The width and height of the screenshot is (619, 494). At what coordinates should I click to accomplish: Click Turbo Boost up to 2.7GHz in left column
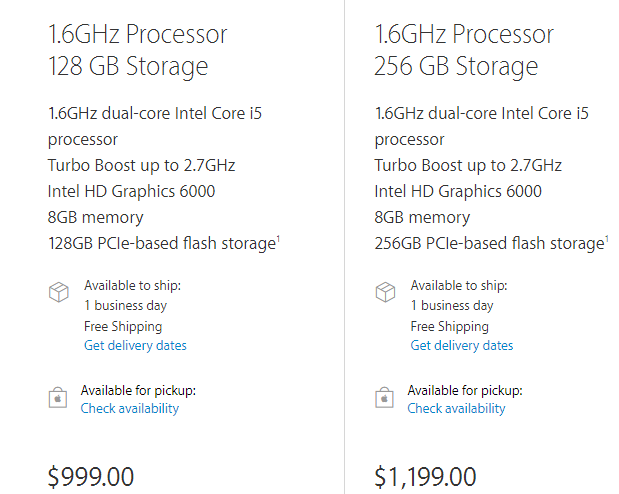pos(141,165)
